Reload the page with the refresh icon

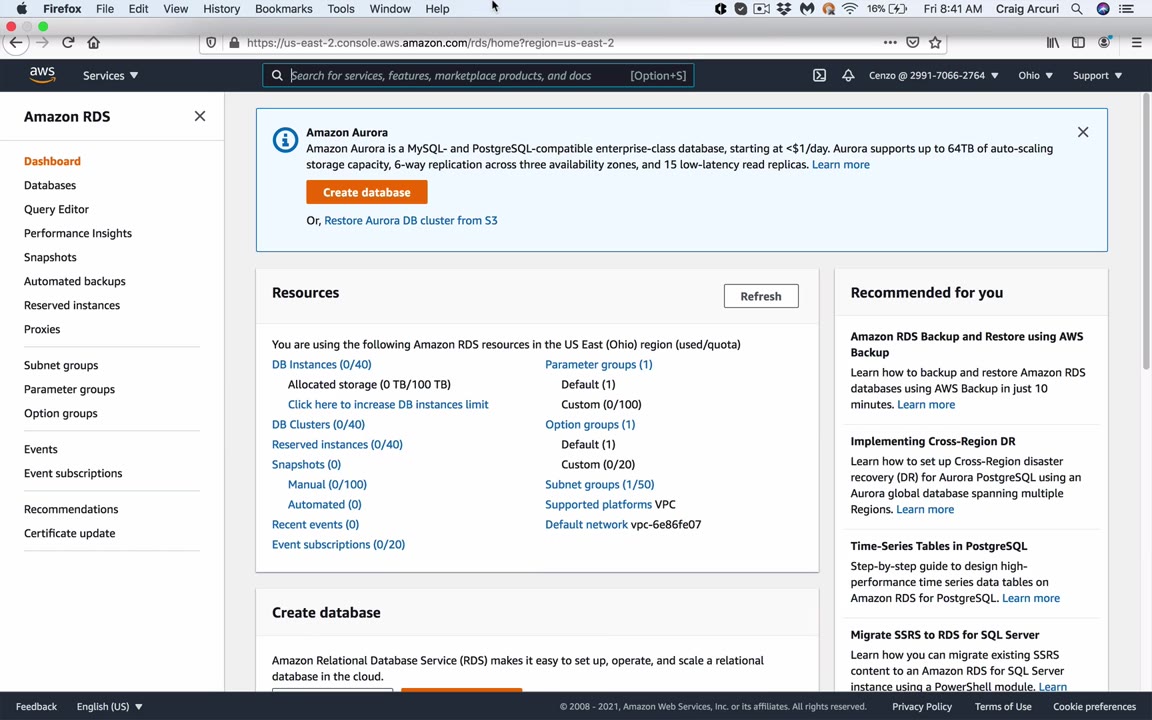pos(68,43)
